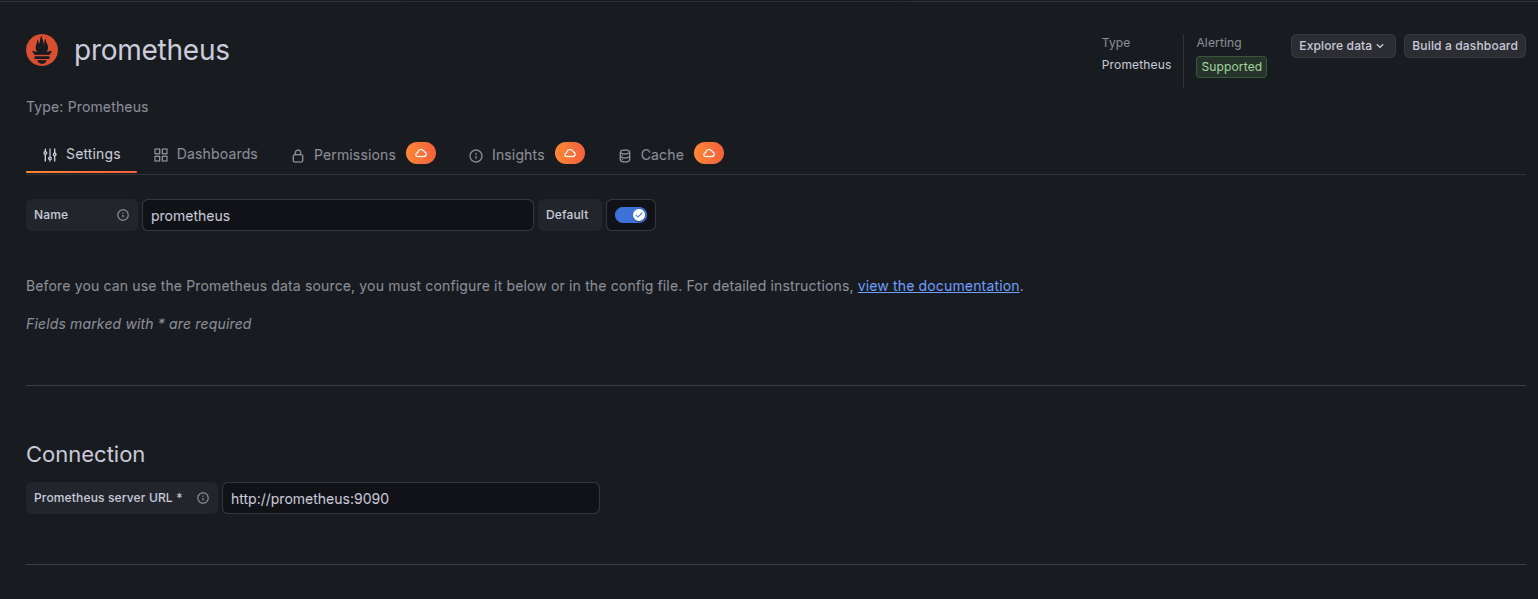Open the Insights tab
1538x599 pixels.
(x=517, y=155)
